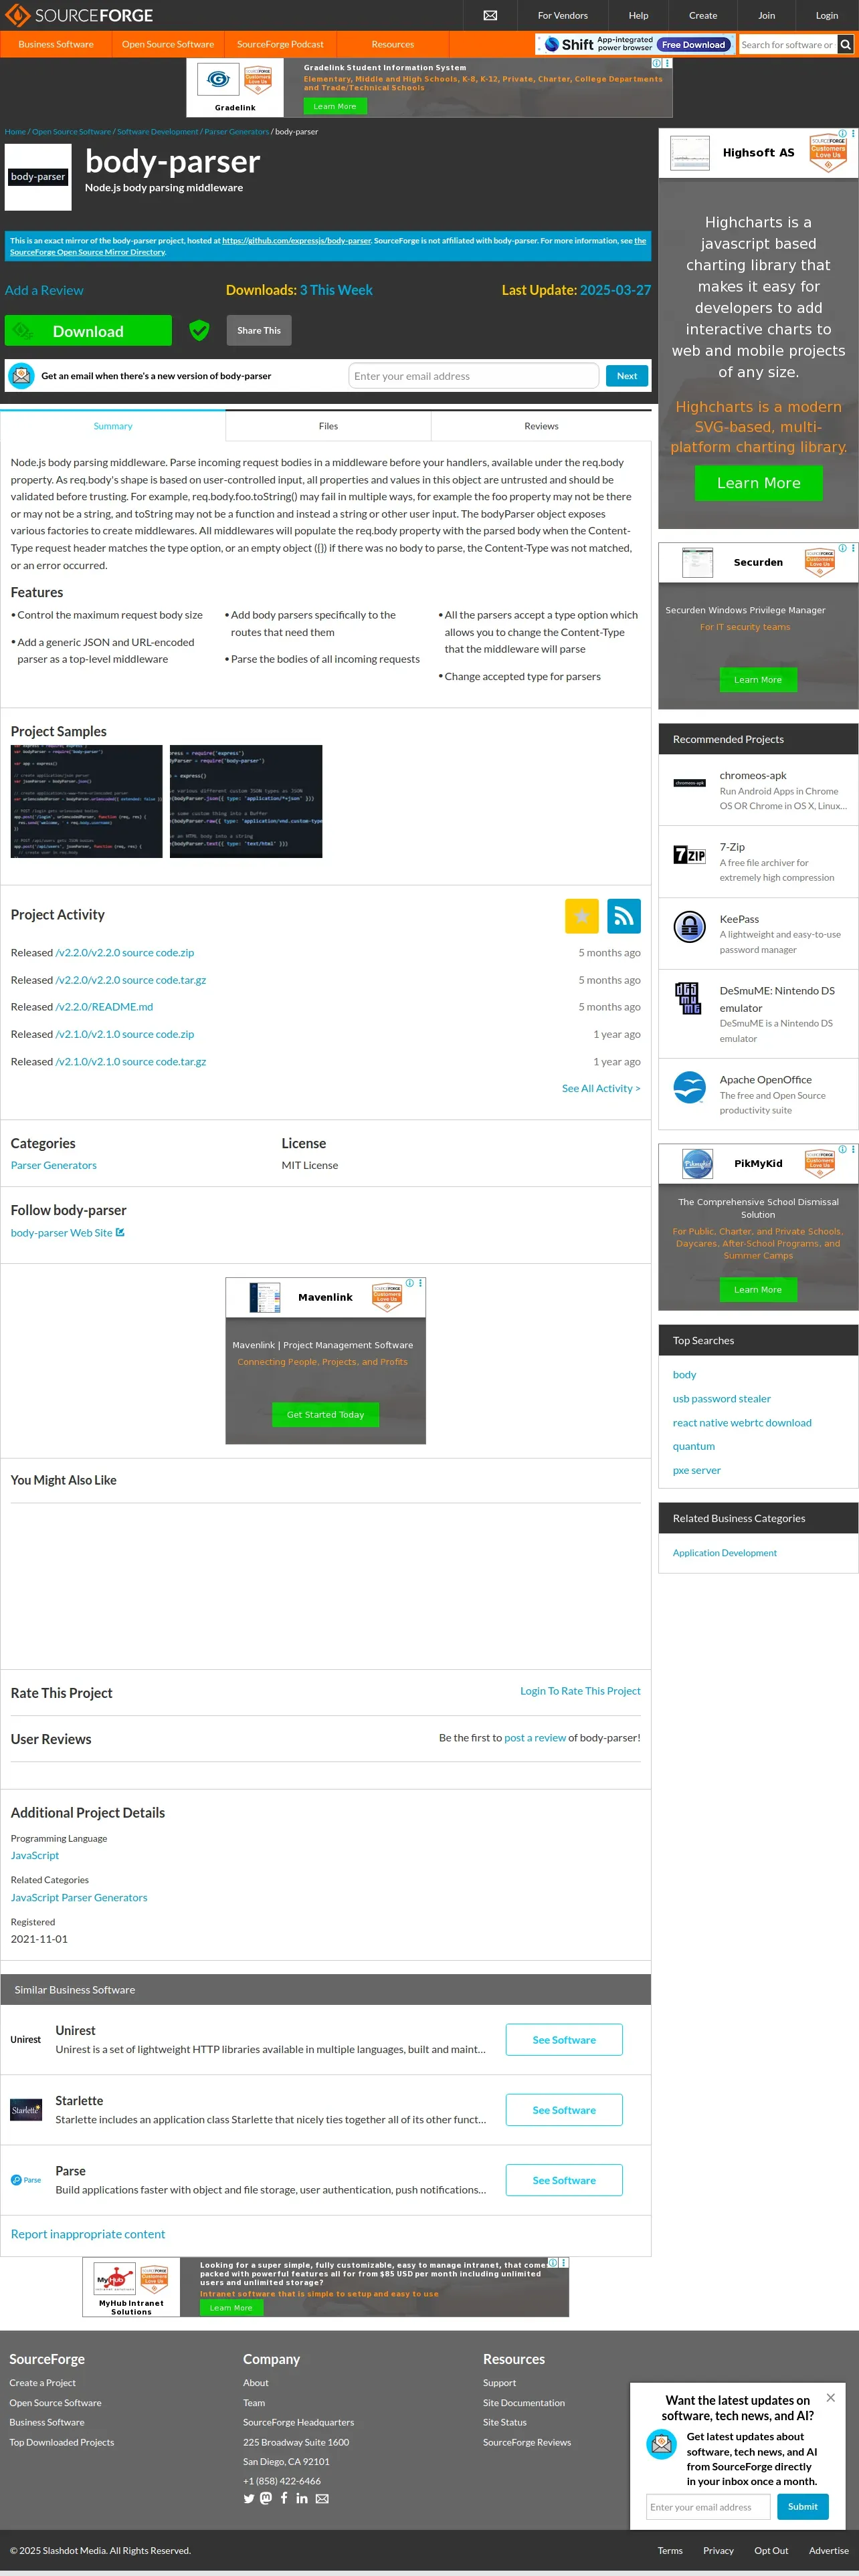The image size is (859, 2576).
Task: Open Facebook icon in footer
Action: tap(284, 2498)
